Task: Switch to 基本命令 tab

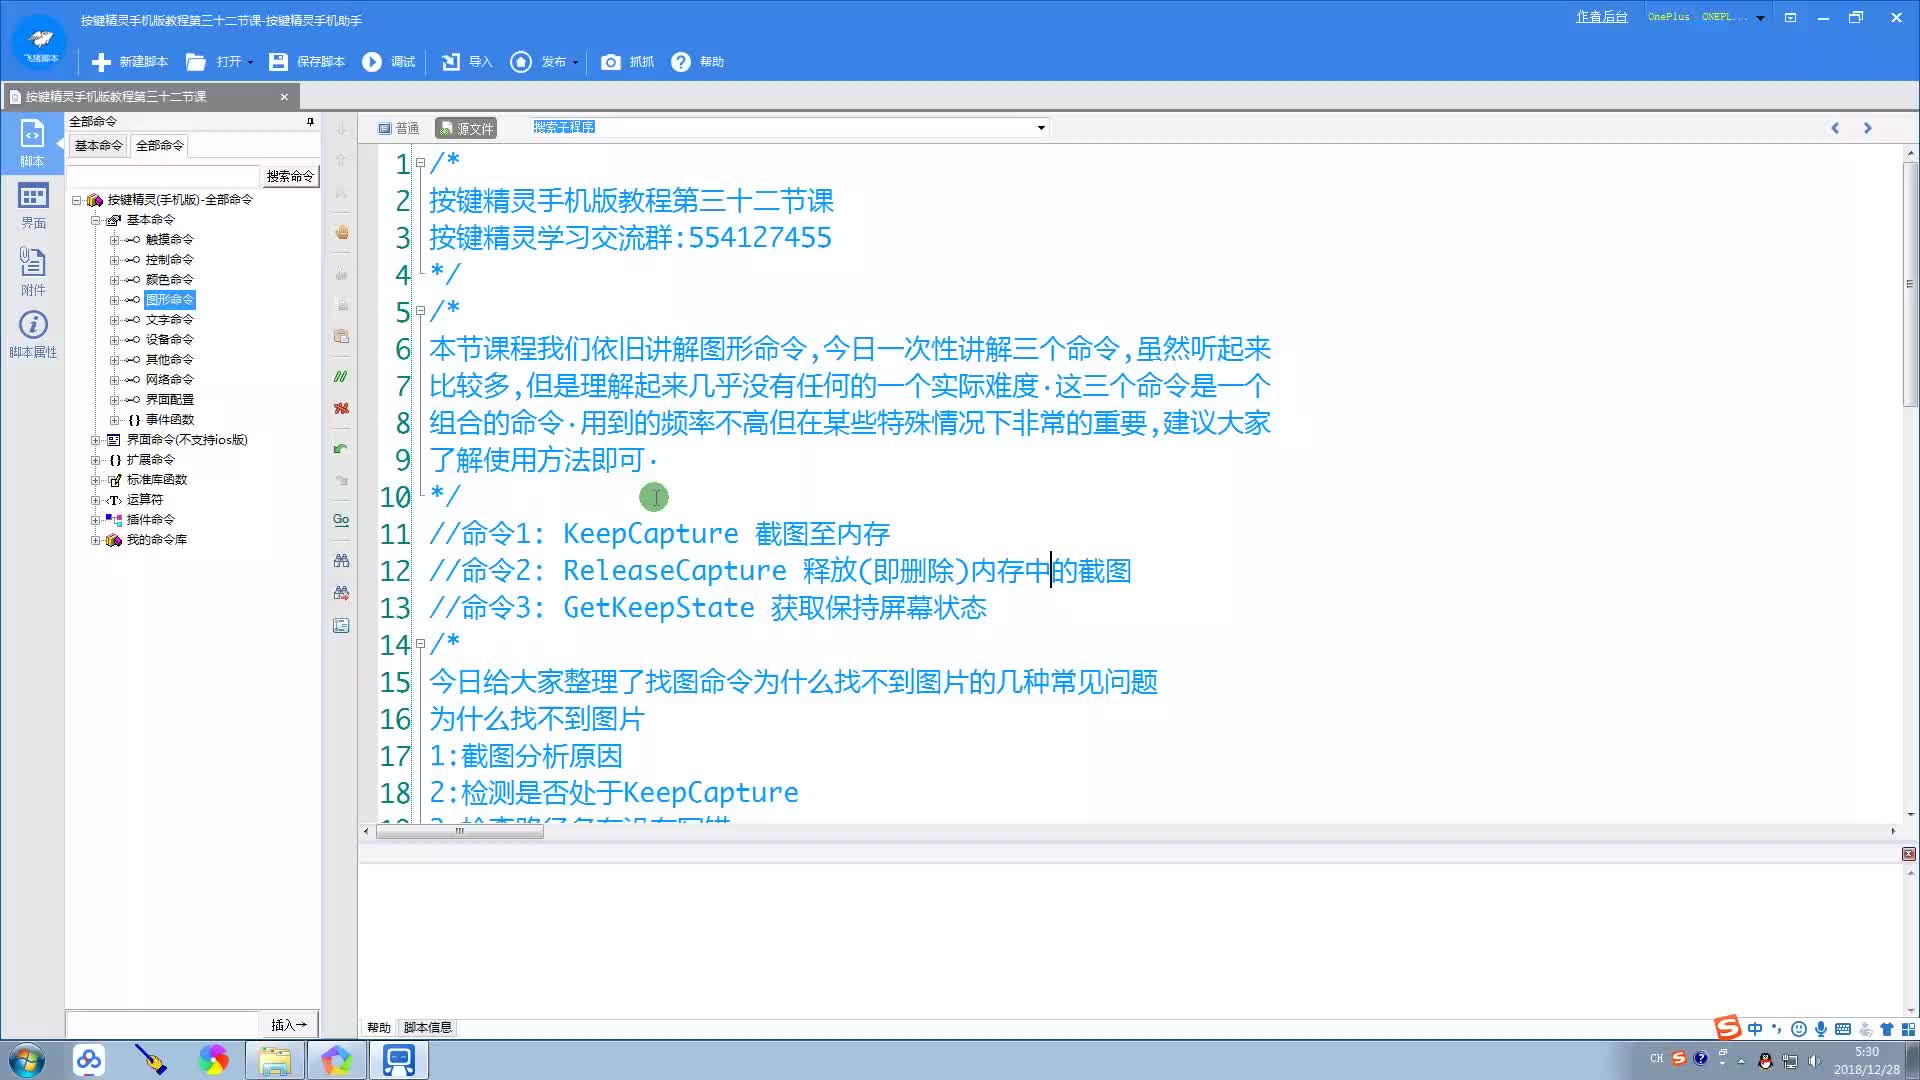Action: [x=98, y=146]
